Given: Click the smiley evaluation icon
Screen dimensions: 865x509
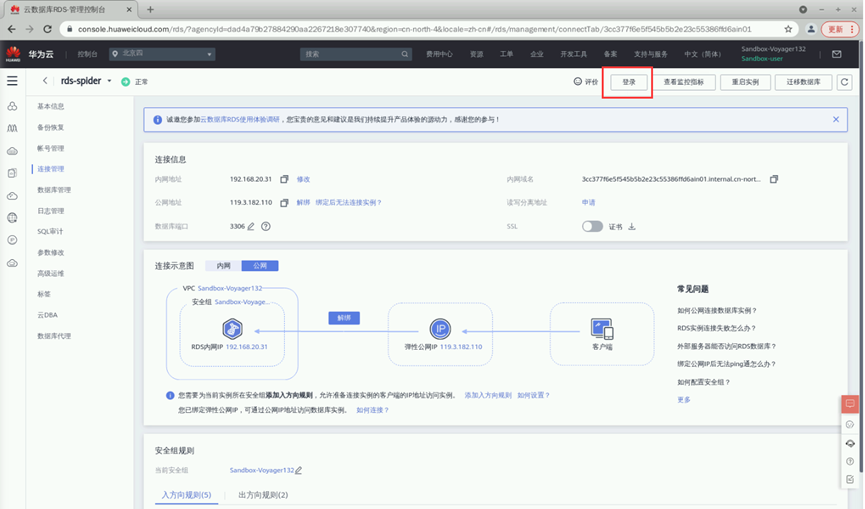Looking at the screenshot, I should 578,82.
